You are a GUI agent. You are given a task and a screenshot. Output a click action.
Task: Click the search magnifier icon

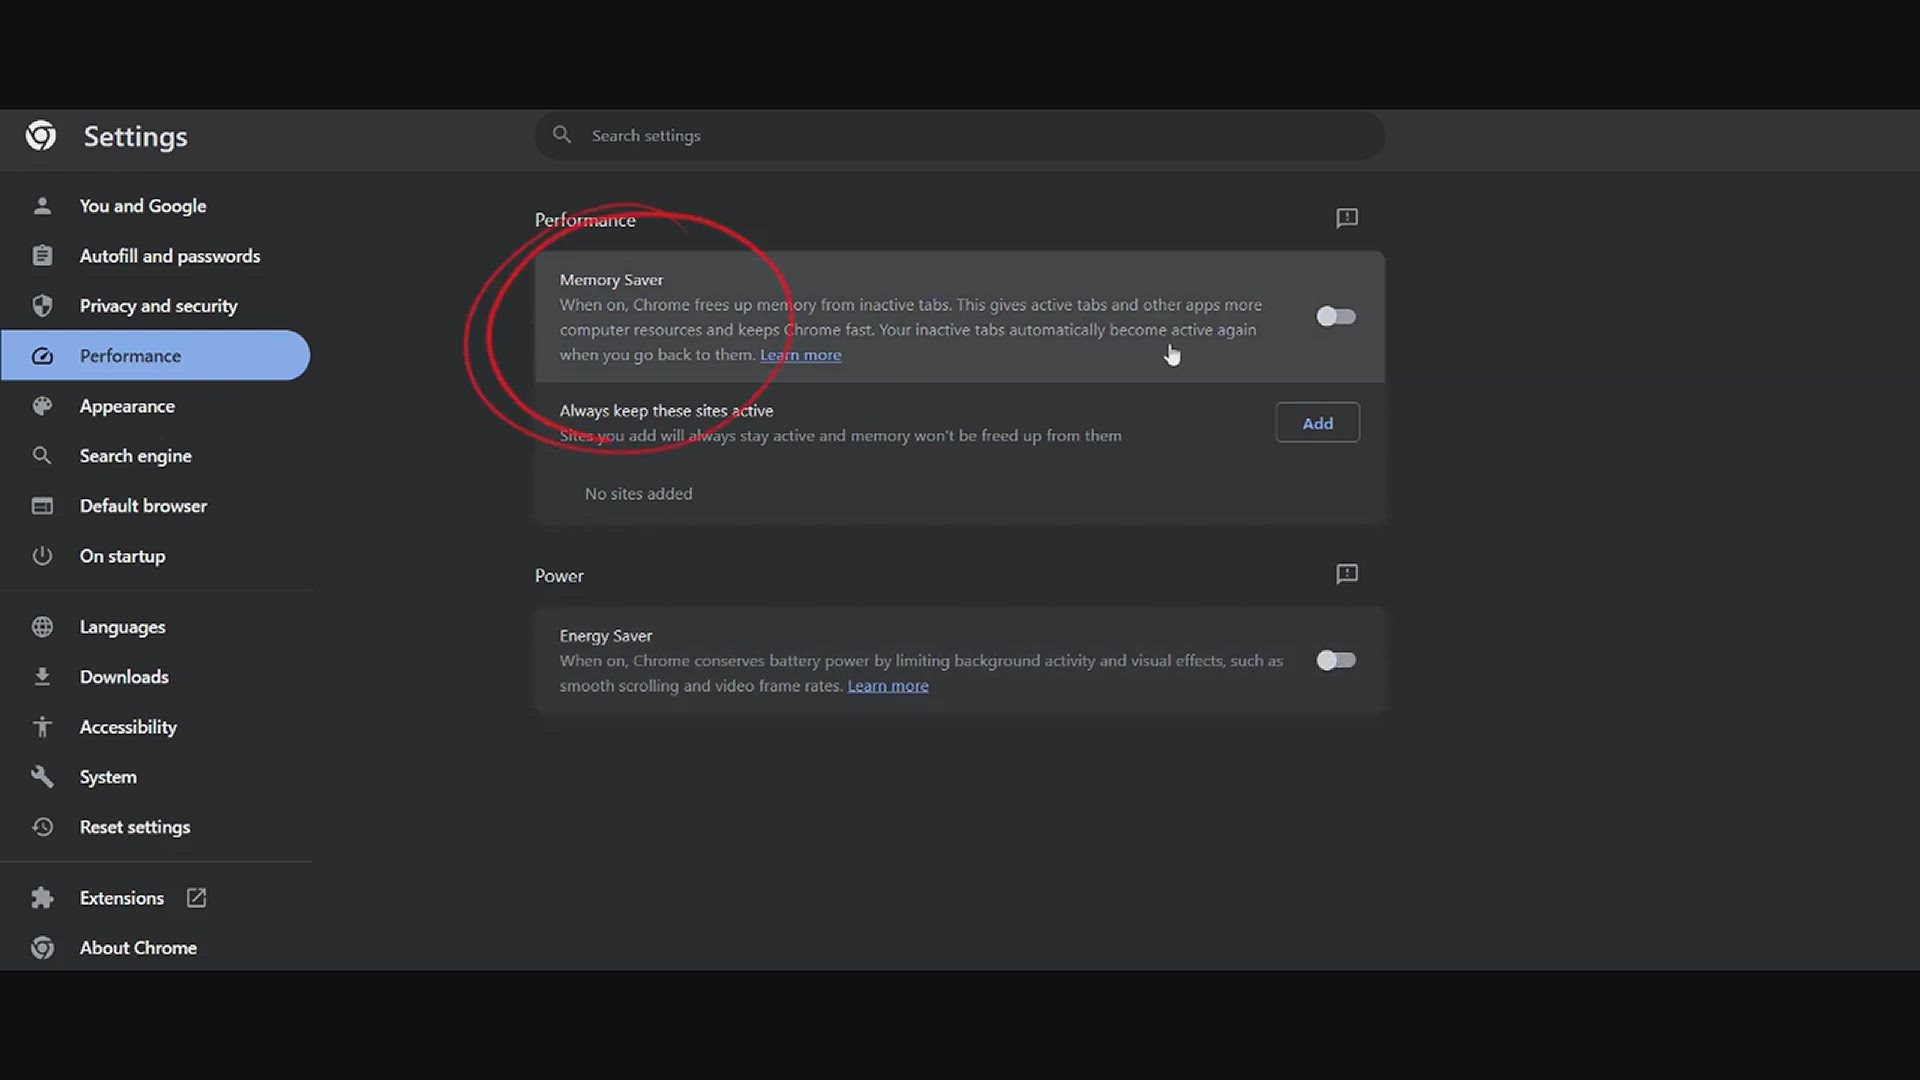[562, 134]
